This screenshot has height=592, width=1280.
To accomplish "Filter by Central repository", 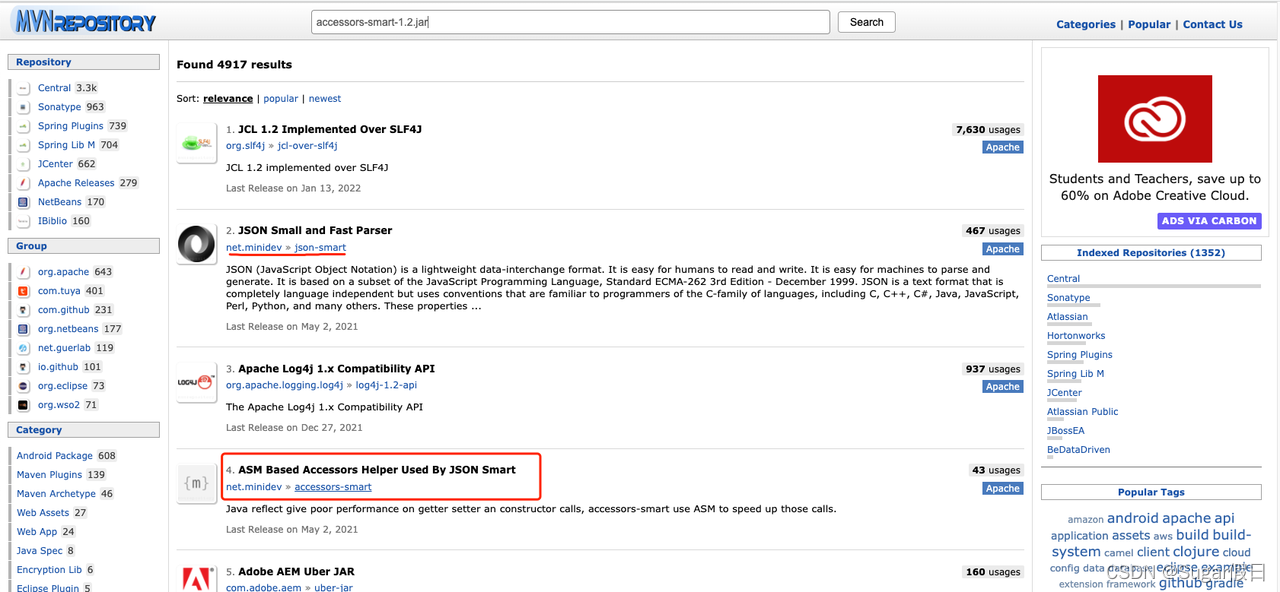I will click(x=54, y=88).
